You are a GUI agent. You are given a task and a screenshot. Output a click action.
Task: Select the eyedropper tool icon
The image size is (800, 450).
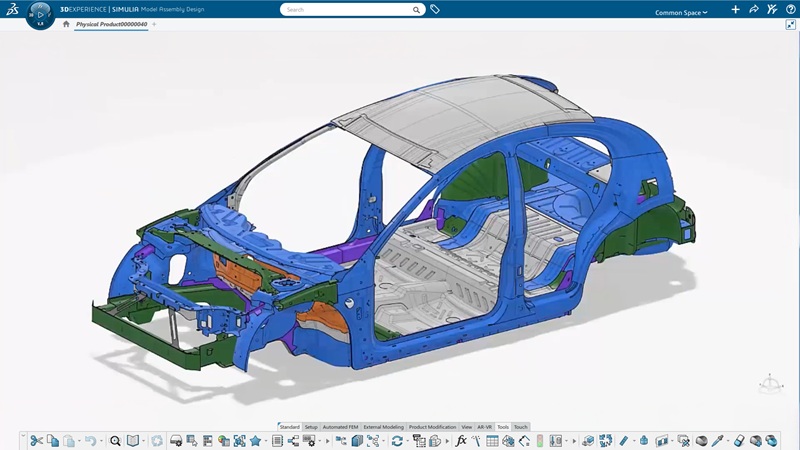click(x=717, y=441)
